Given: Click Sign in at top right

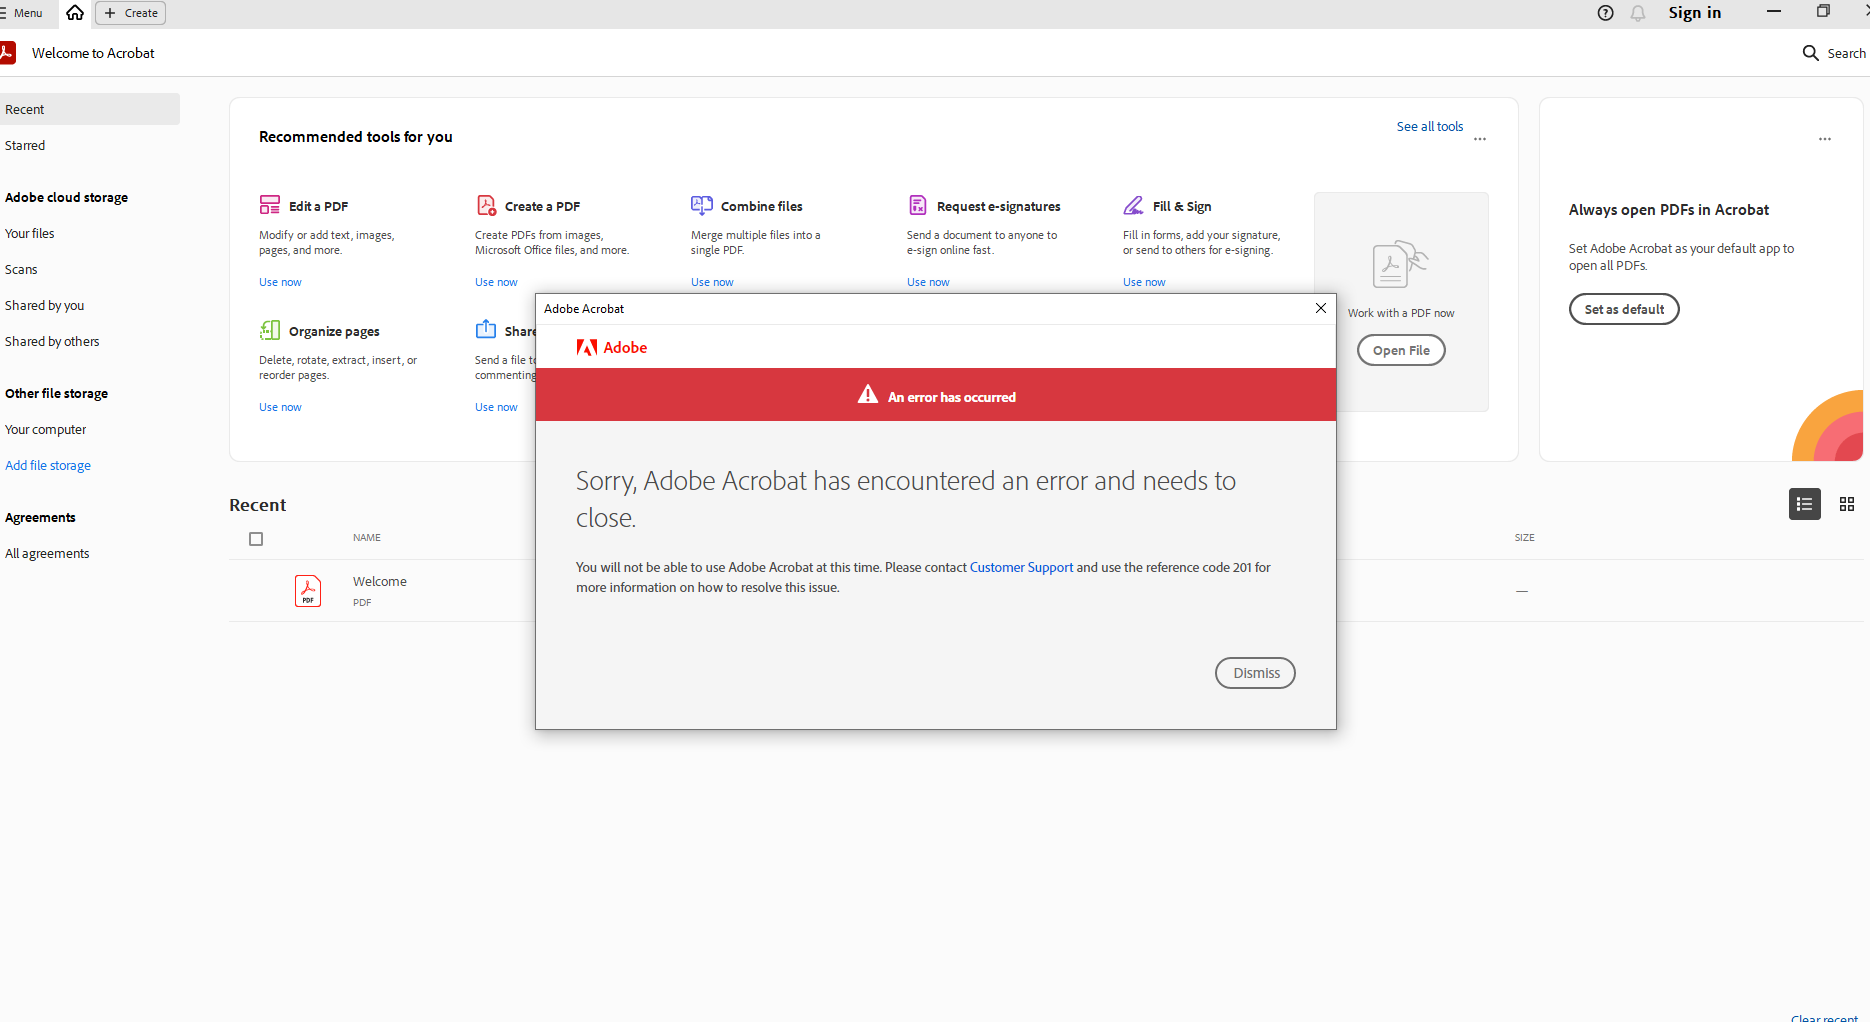Looking at the screenshot, I should coord(1695,12).
